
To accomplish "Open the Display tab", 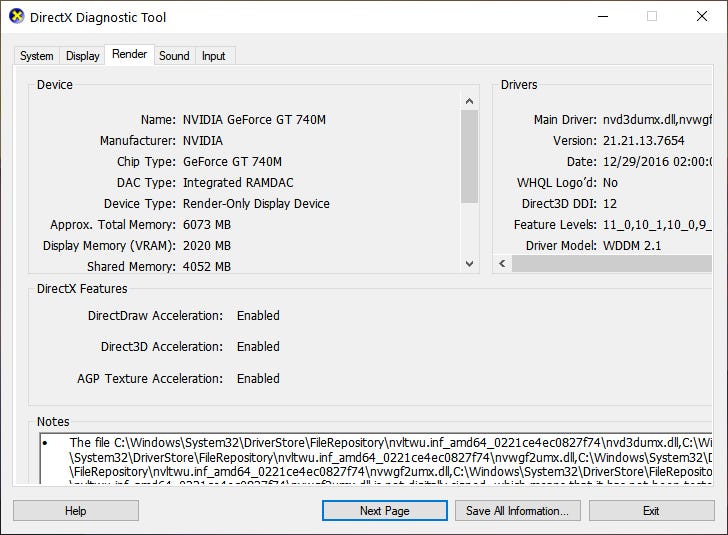I will 82,56.
